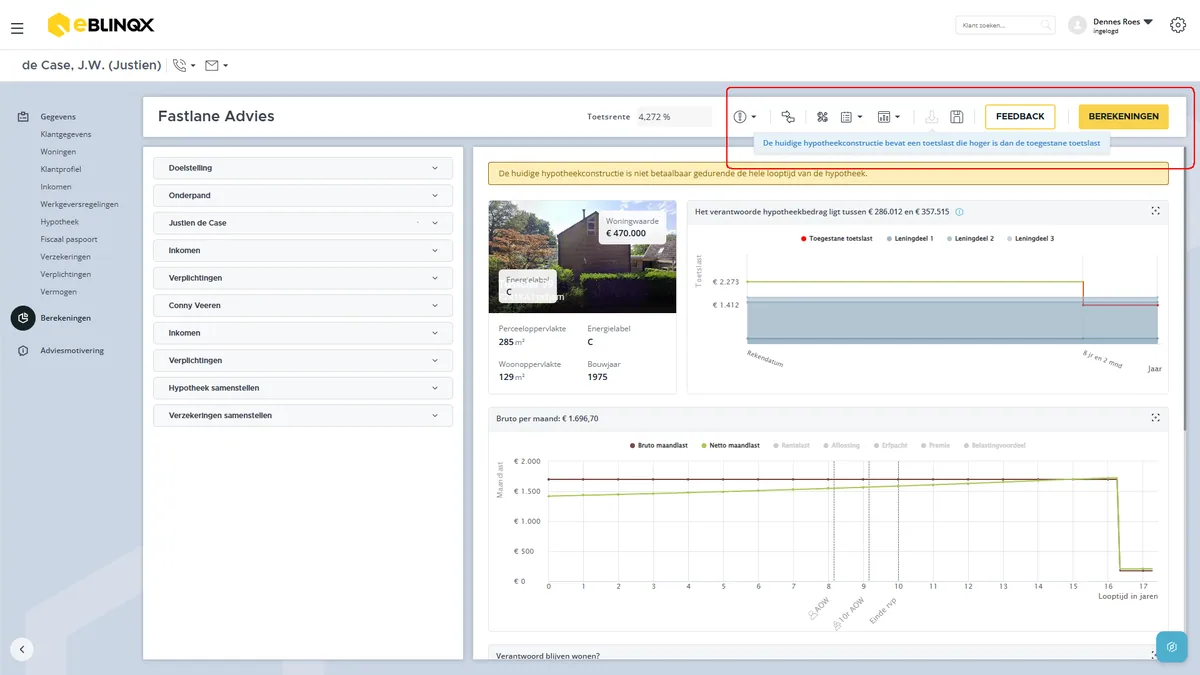Open the chart report dropdown icon
1200x675 pixels.
point(889,117)
